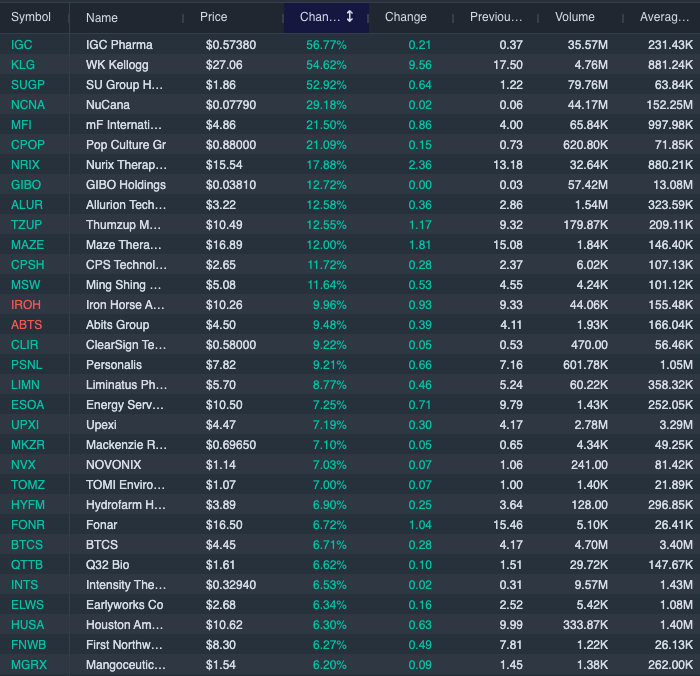Image resolution: width=700 pixels, height=676 pixels.
Task: Select the name Personalis
Action: click(114, 365)
